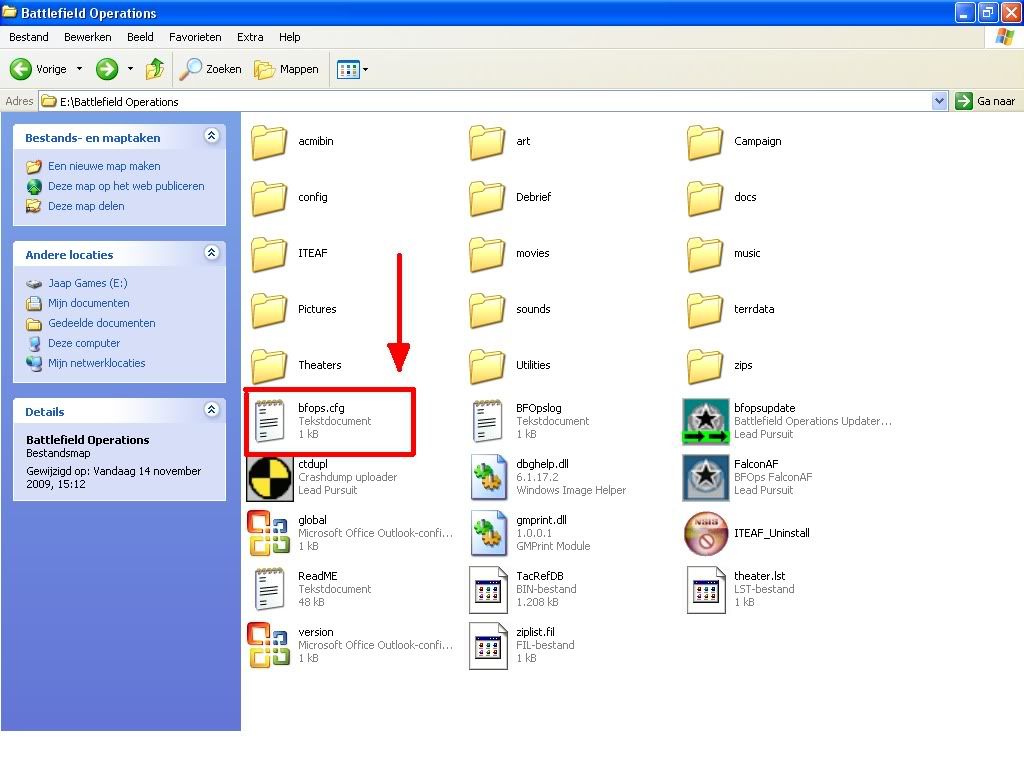
Task: Click Een nieuwe map maken link
Action: tap(104, 166)
